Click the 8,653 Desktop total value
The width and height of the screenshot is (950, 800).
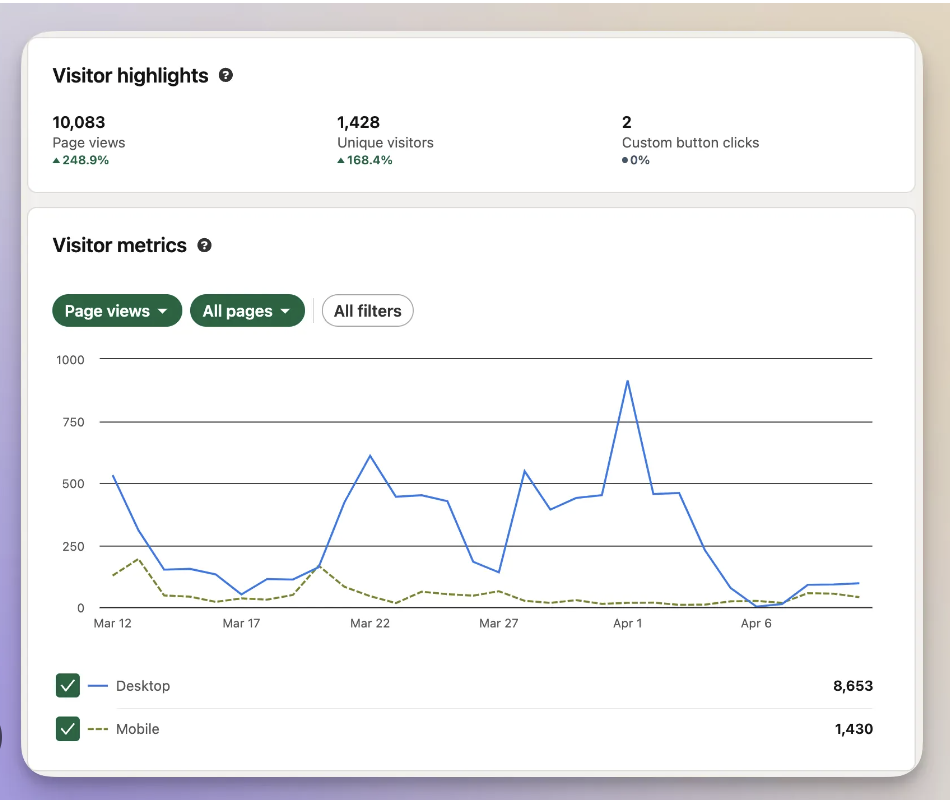(853, 686)
